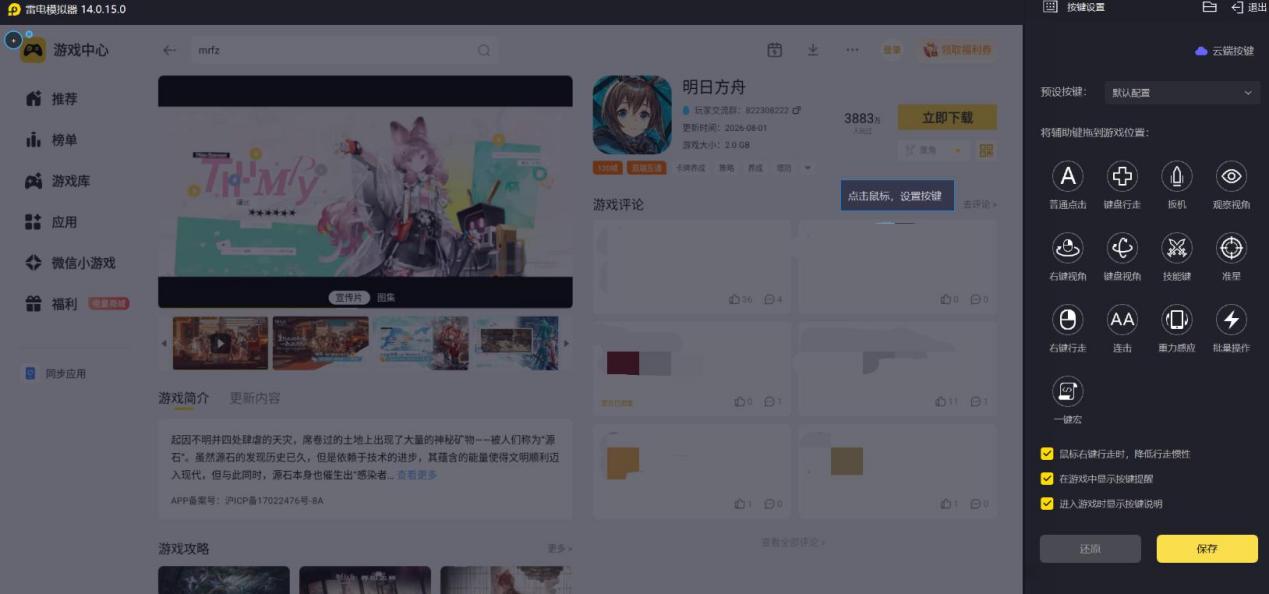Click the 明日方舟 game icon
This screenshot has height=594, width=1269.
(632, 115)
